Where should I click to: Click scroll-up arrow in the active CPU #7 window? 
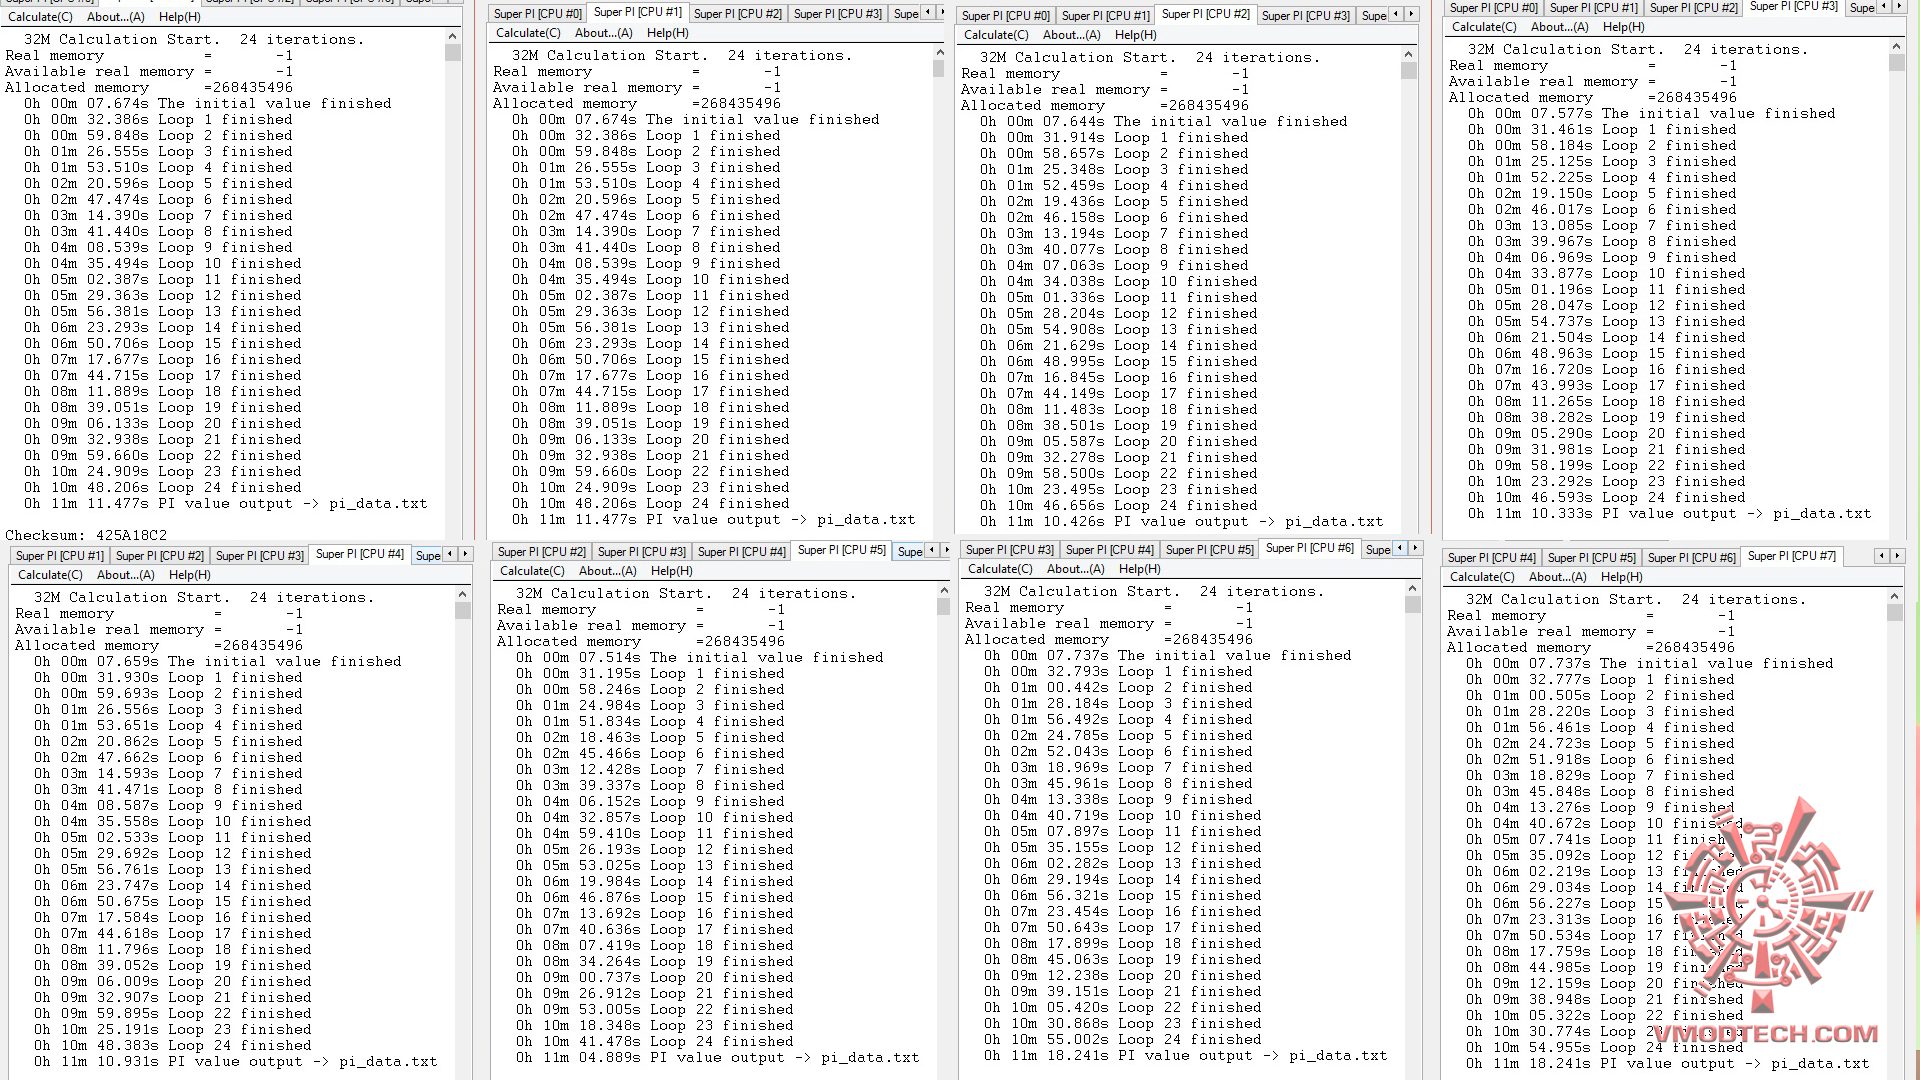[1894, 597]
